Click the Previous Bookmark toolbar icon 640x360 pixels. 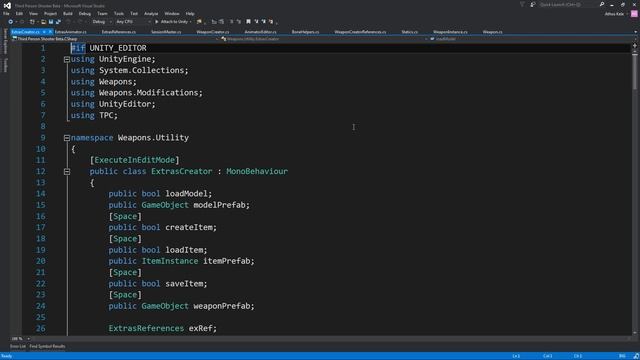pos(256,22)
